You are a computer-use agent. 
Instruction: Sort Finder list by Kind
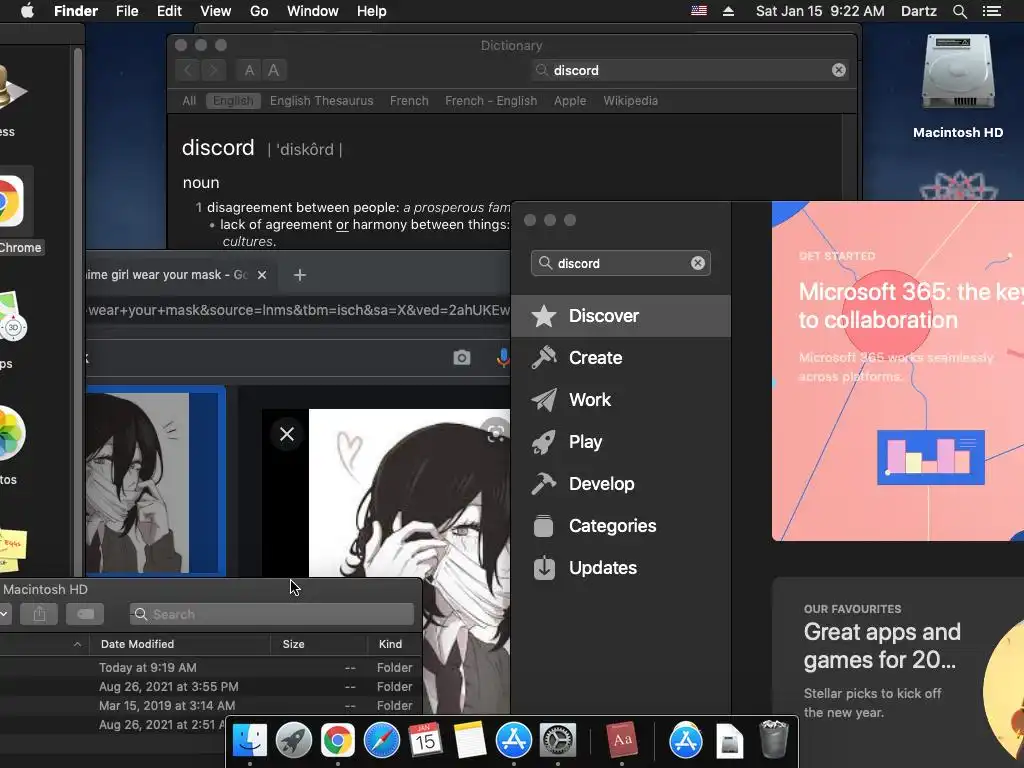[394, 644]
